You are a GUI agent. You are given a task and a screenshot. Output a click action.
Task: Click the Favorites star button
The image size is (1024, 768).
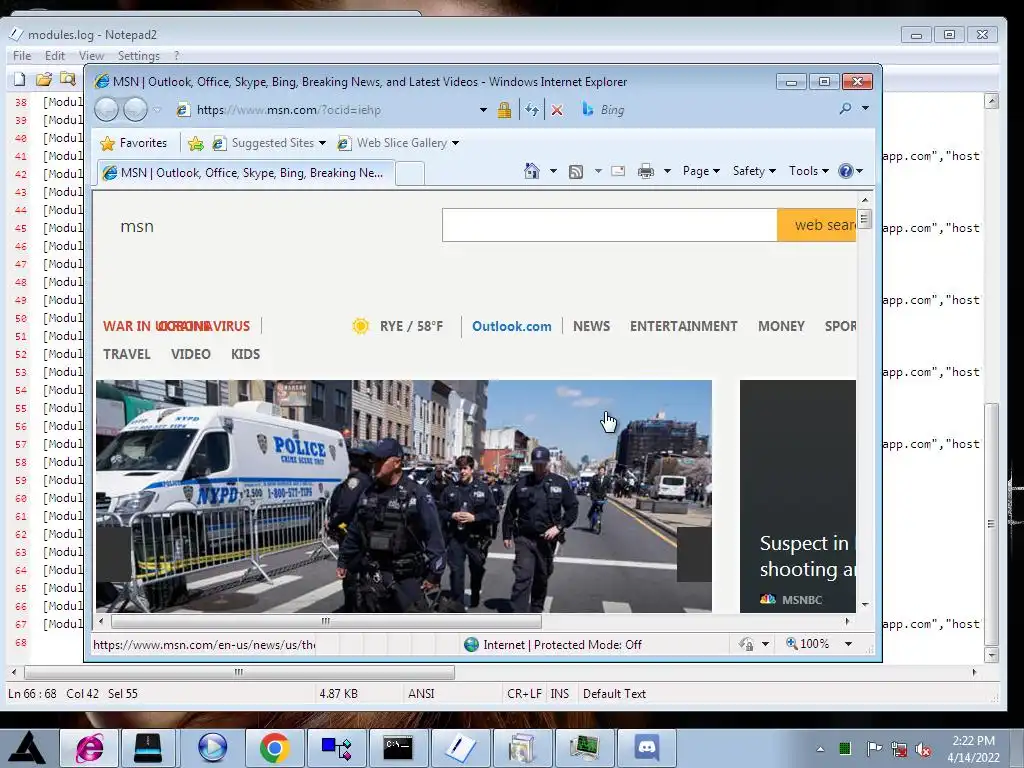click(x=134, y=143)
